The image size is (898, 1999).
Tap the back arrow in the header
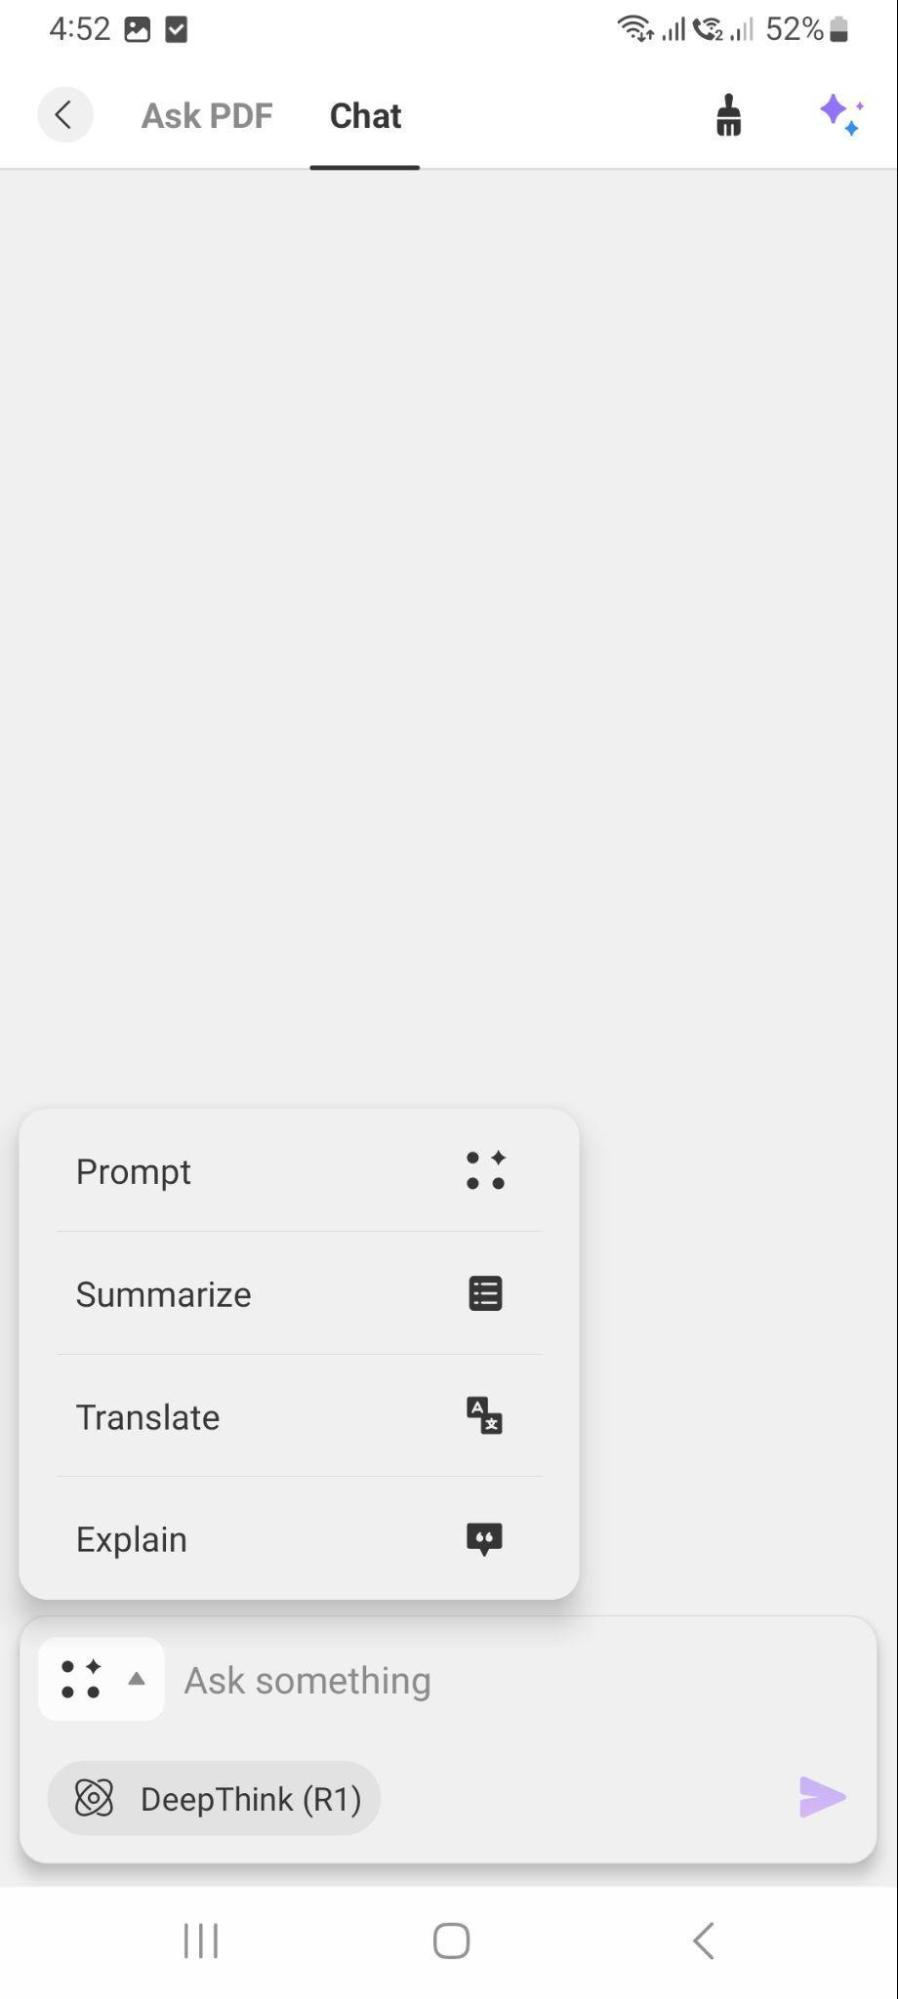65,115
